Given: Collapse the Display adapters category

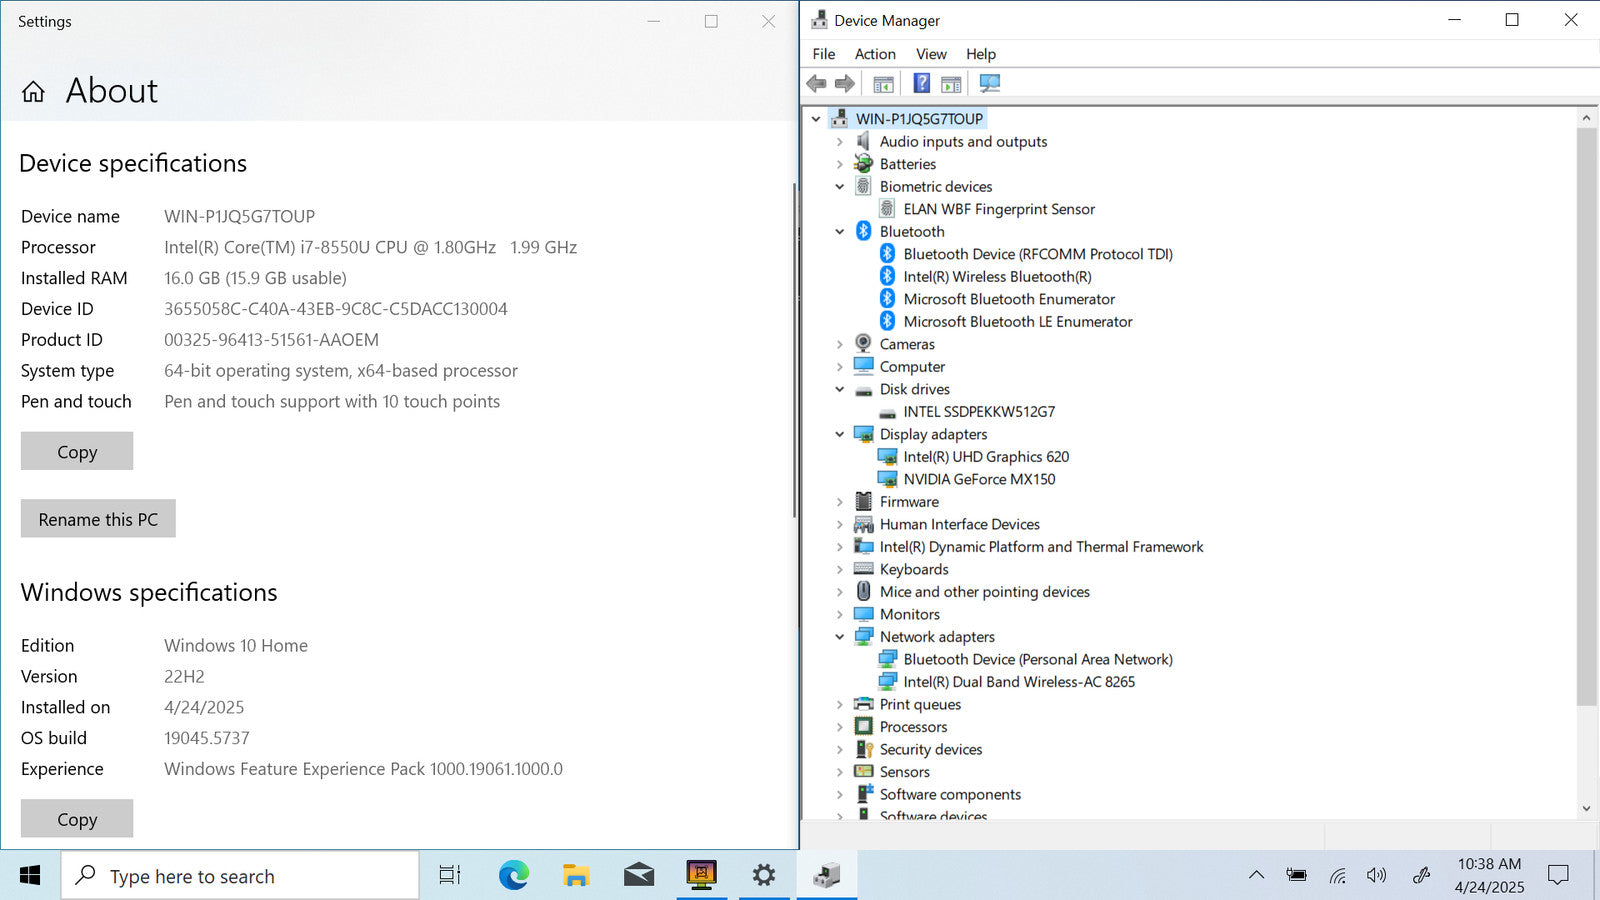Looking at the screenshot, I should tap(840, 434).
